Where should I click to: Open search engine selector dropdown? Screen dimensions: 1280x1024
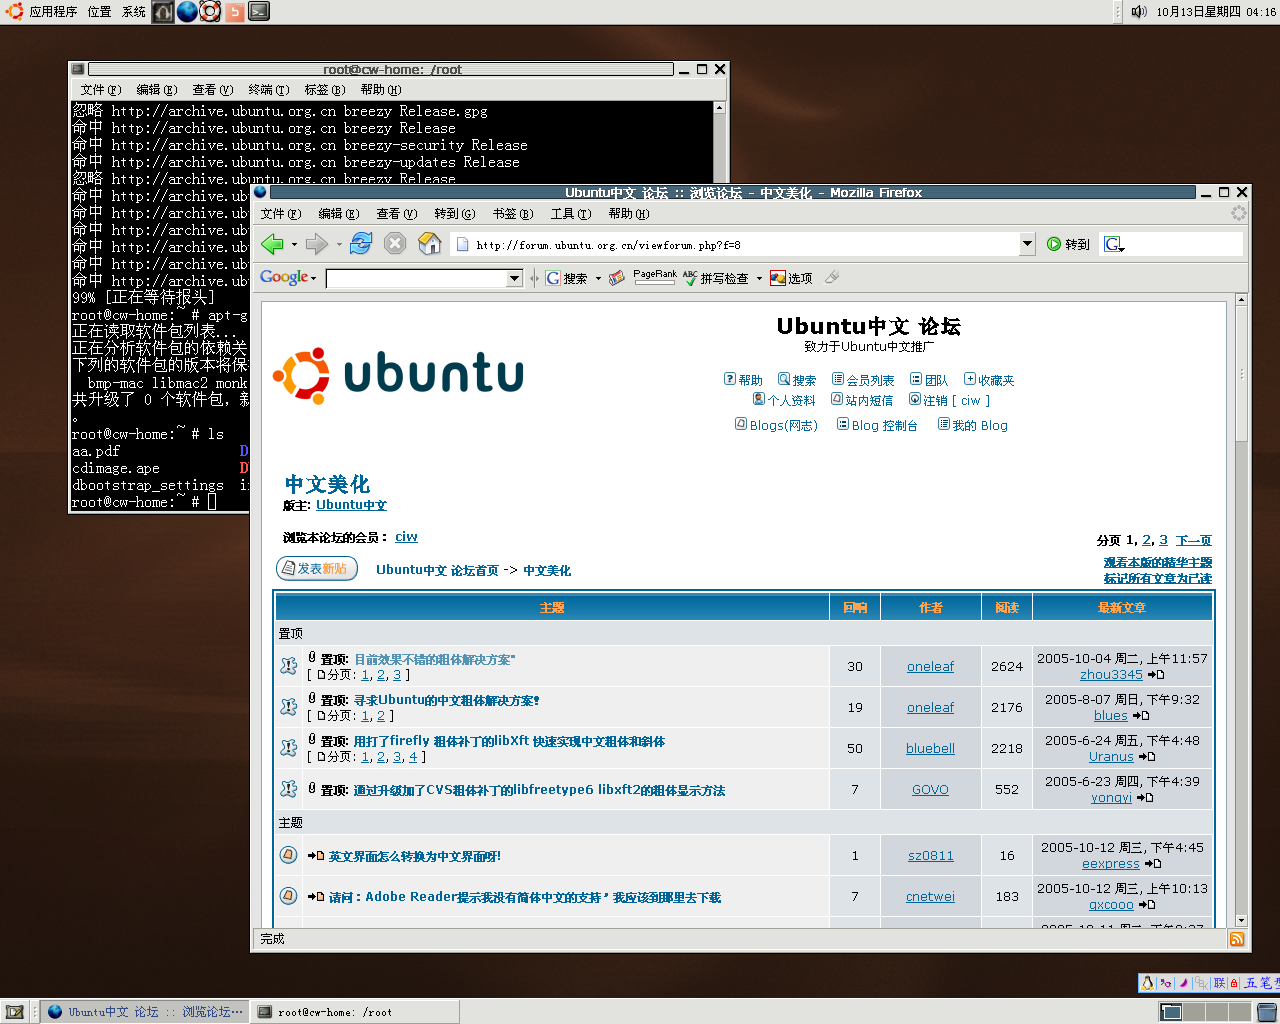point(1114,244)
